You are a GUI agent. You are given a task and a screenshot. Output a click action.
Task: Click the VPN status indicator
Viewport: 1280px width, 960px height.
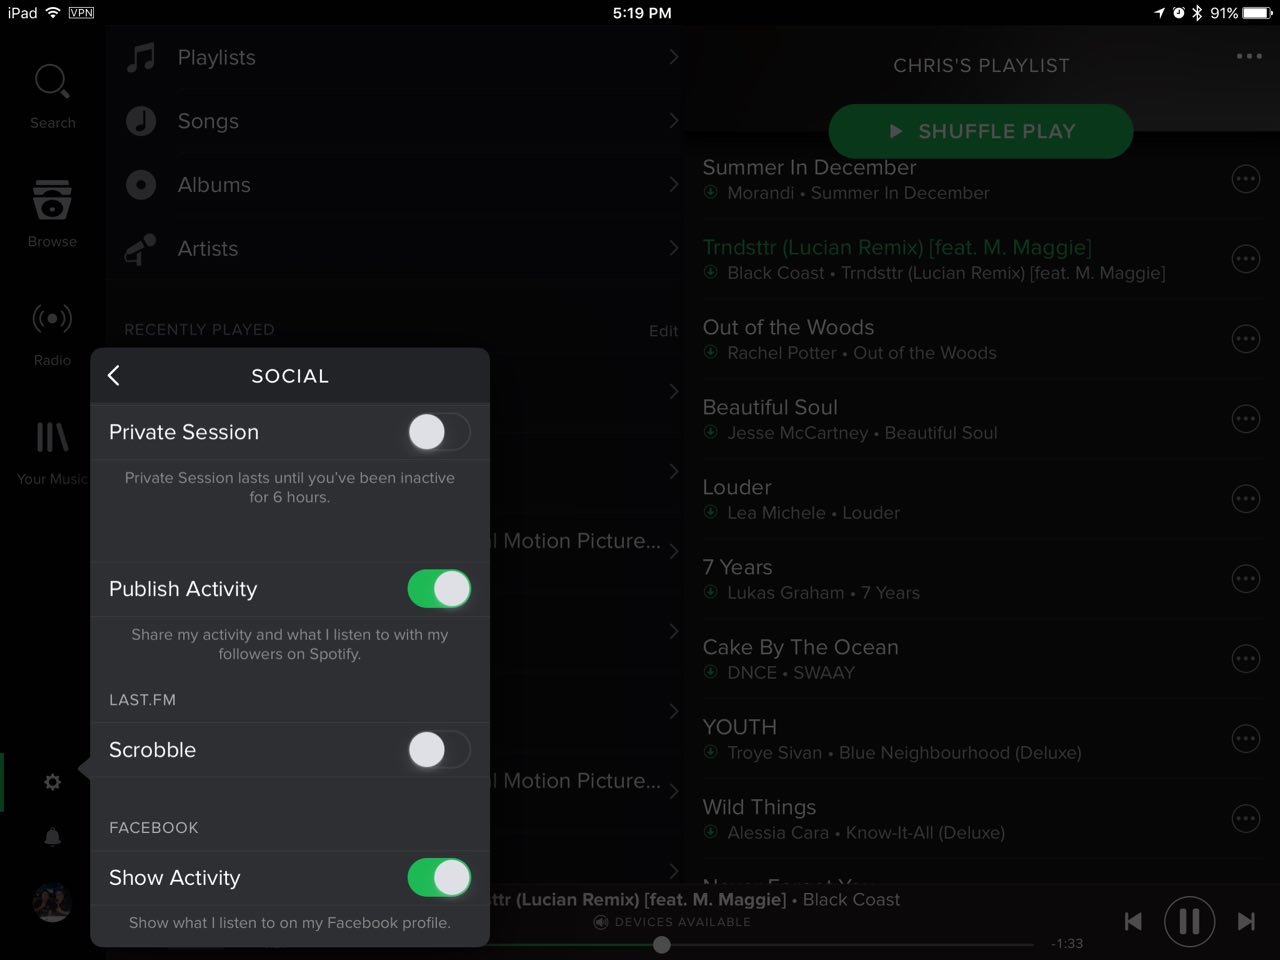pyautogui.click(x=81, y=13)
